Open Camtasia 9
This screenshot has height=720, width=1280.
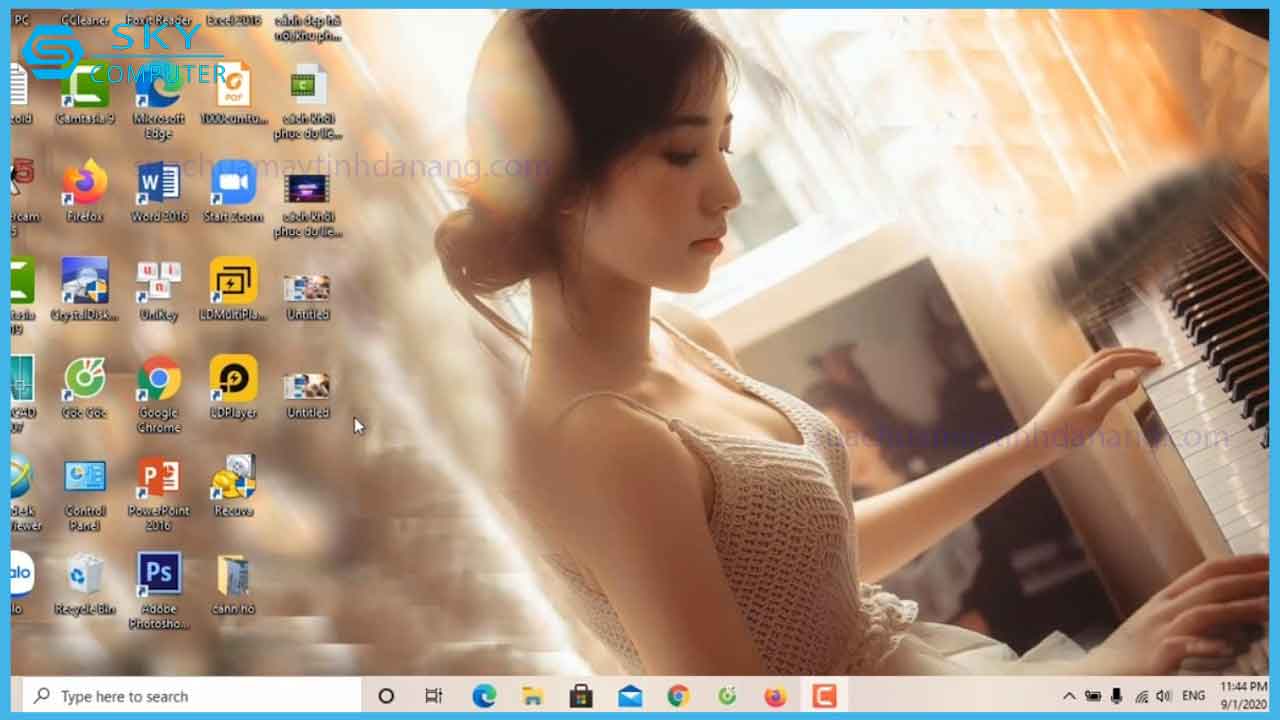pyautogui.click(x=85, y=90)
